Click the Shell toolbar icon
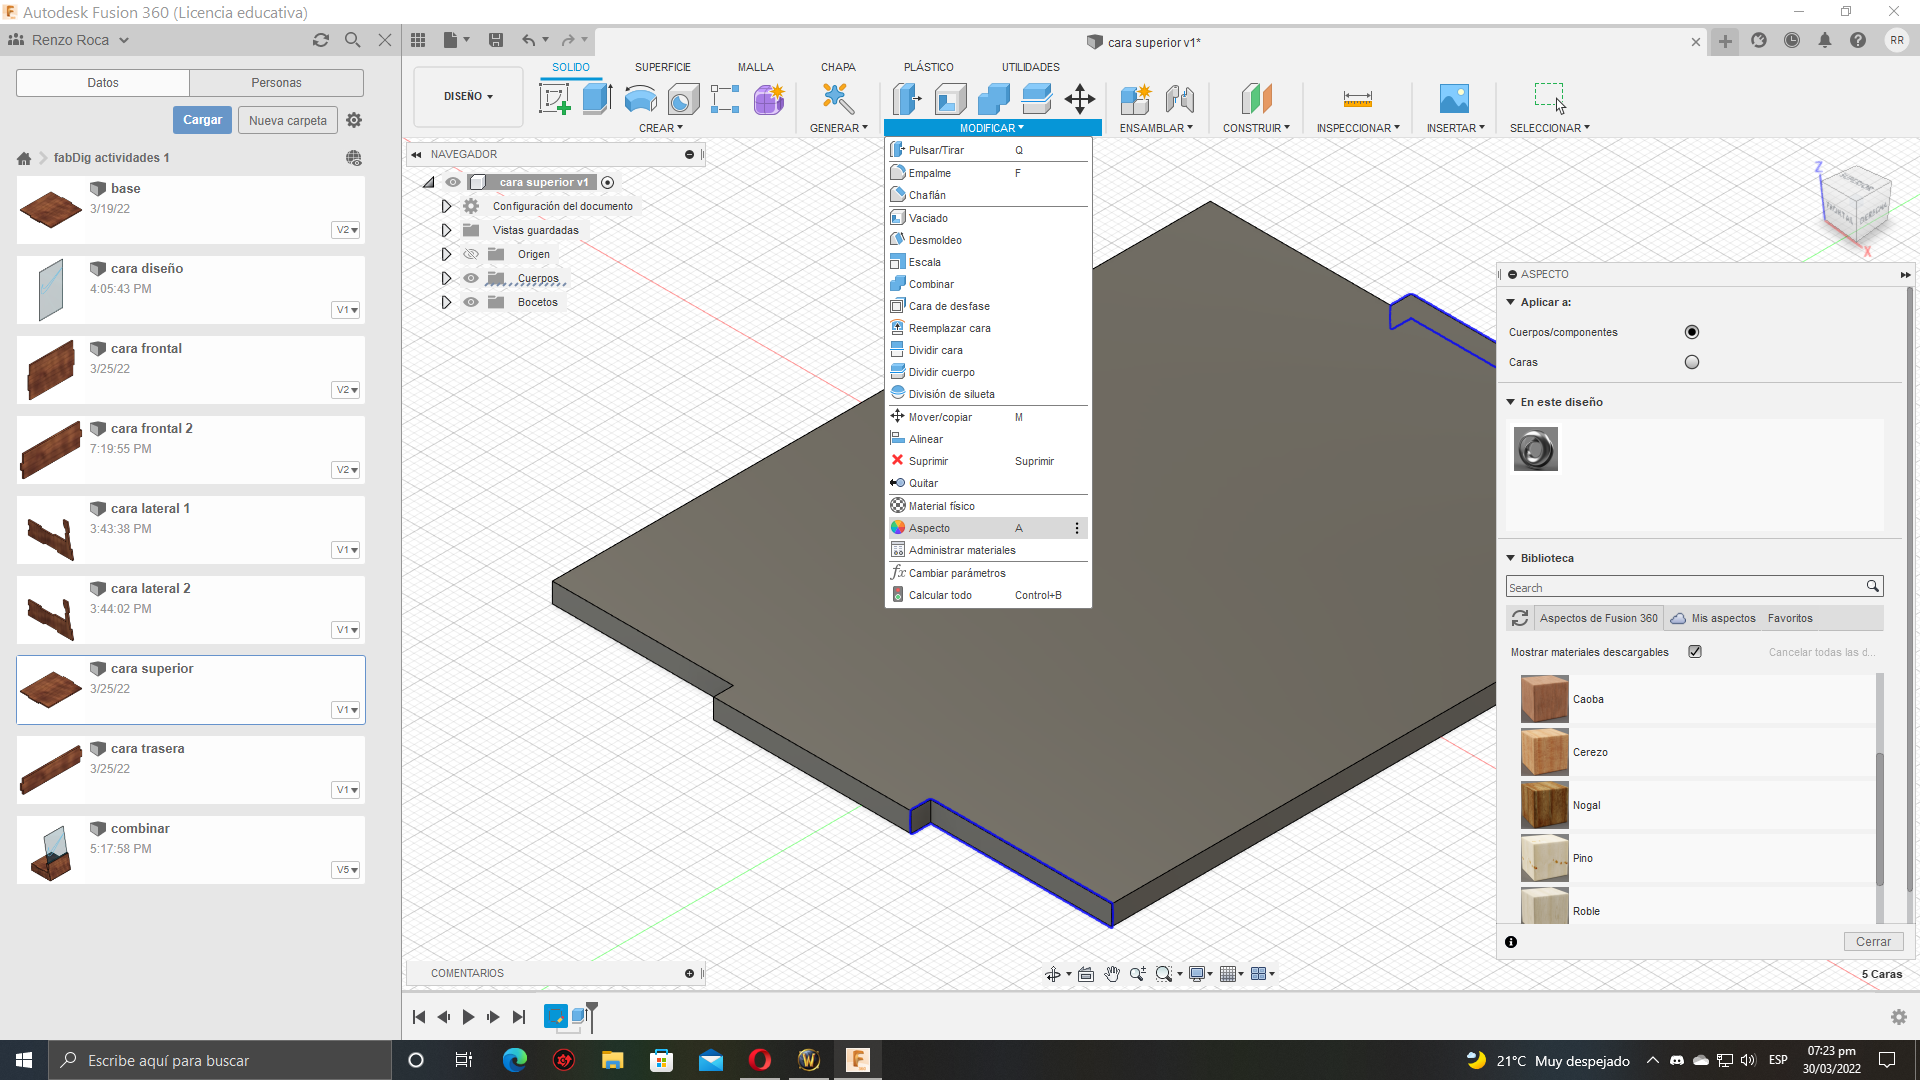Screen dimensions: 1920x1080 coord(950,99)
